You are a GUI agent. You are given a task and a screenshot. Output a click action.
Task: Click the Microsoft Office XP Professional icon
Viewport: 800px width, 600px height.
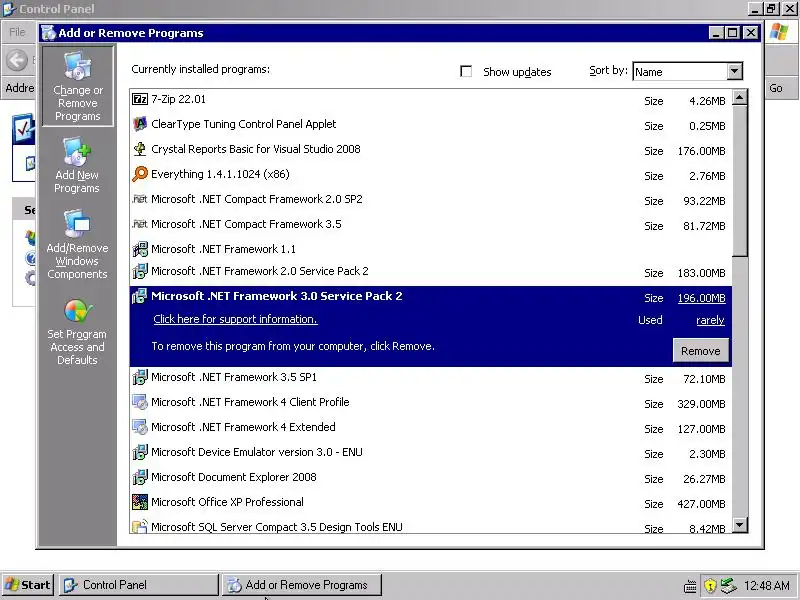tap(140, 502)
